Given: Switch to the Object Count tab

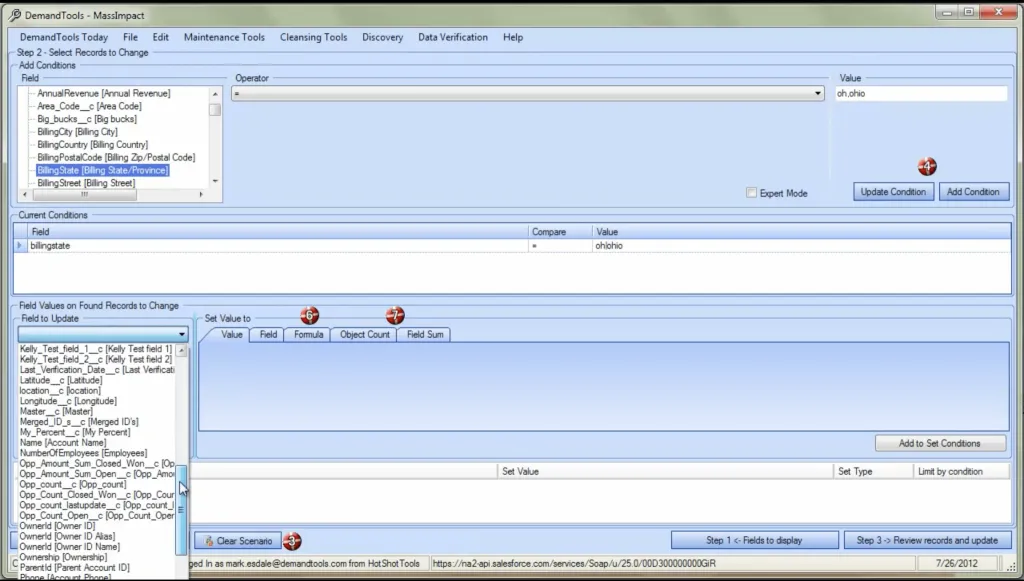Looking at the screenshot, I should coord(364,334).
